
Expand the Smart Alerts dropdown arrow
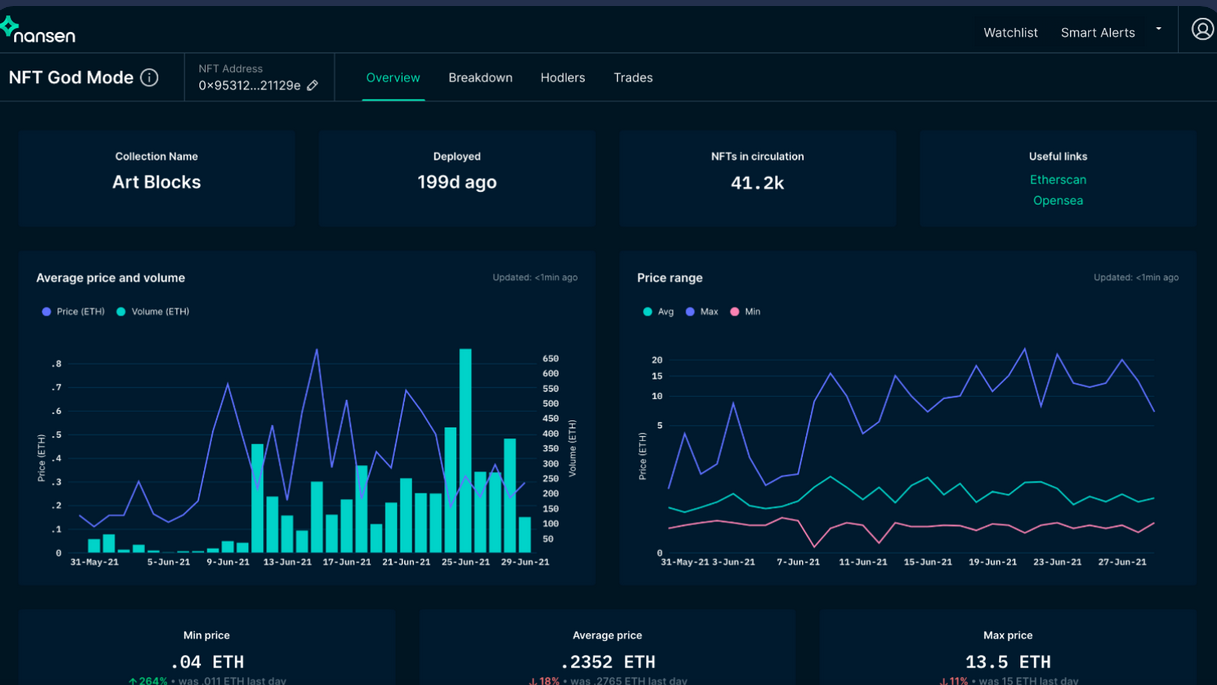(x=1159, y=29)
